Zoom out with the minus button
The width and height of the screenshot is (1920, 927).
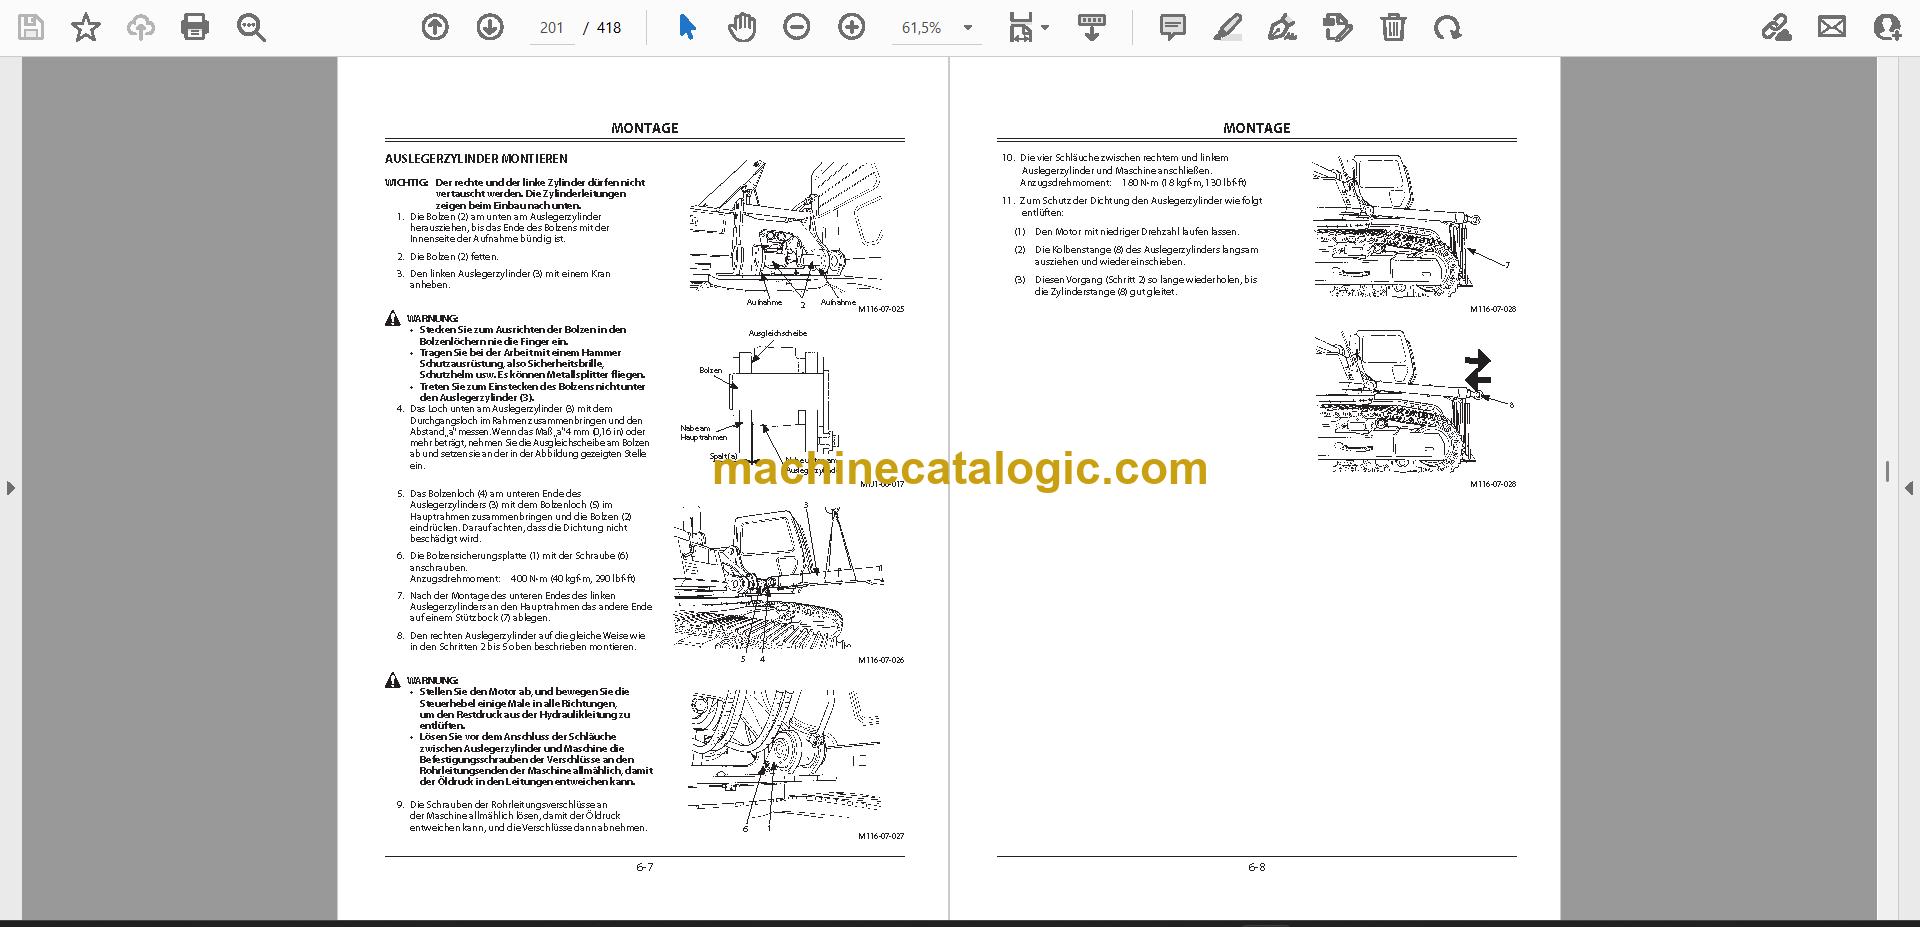797,27
